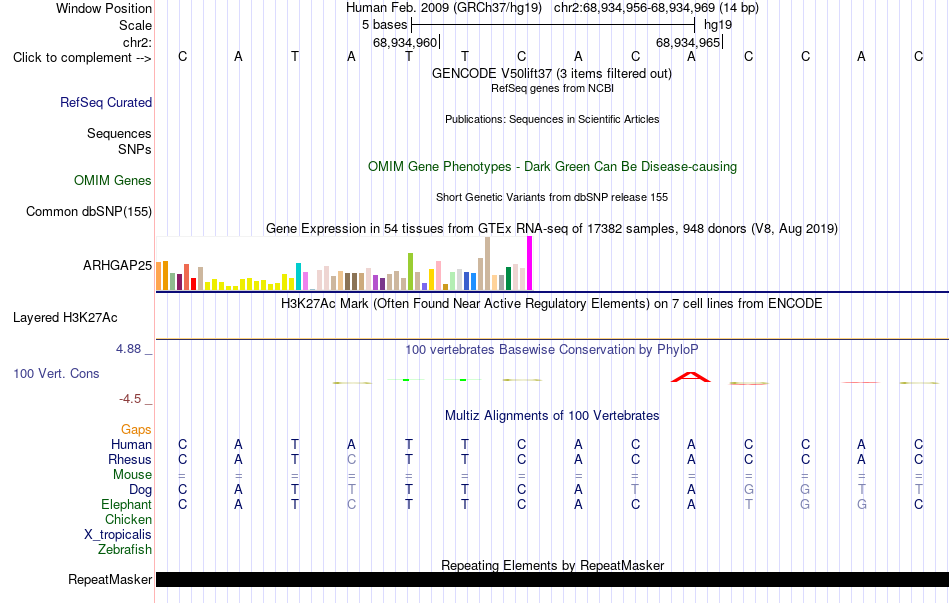Click the black RepeatMasker element bar
The image size is (950, 603).
(x=552, y=579)
